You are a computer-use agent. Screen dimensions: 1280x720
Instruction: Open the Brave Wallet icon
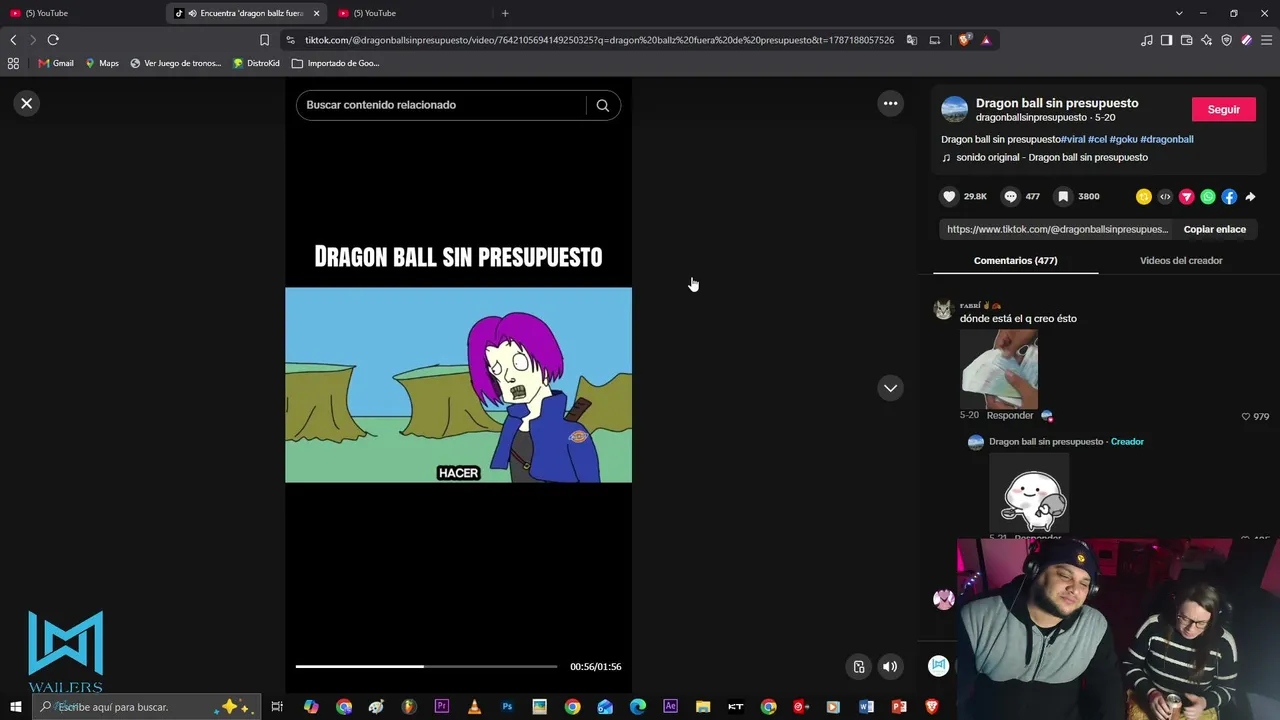[x=1186, y=40]
